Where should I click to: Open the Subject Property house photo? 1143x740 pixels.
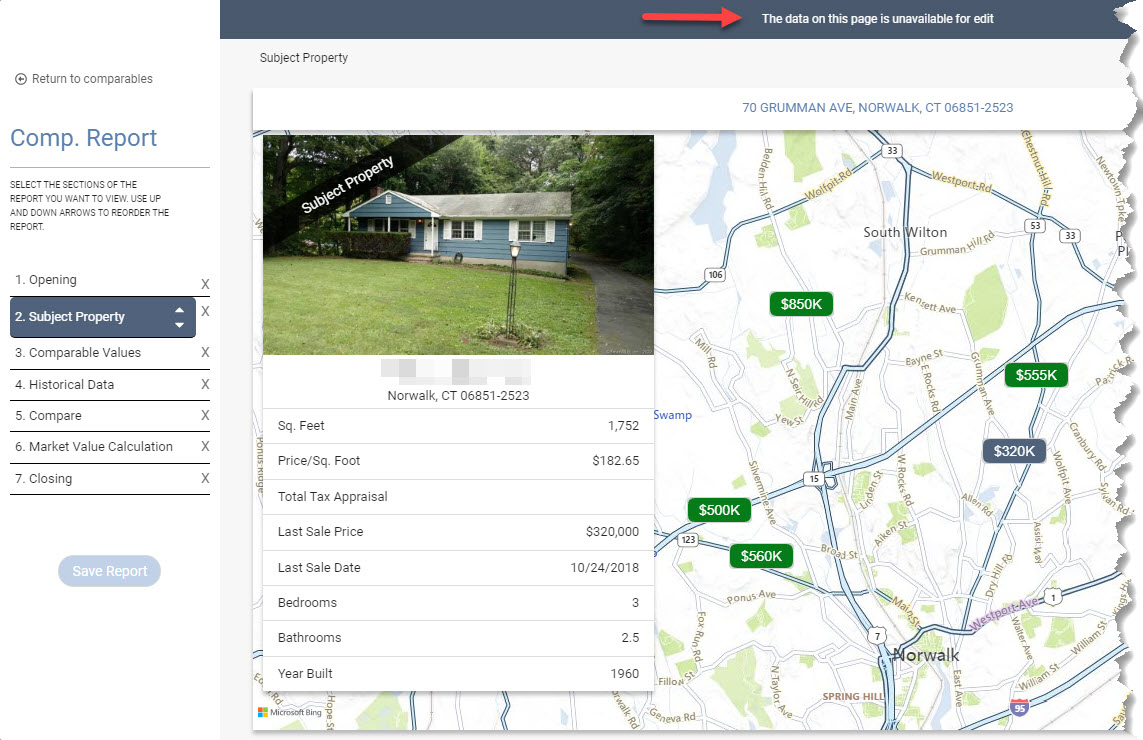coord(458,245)
